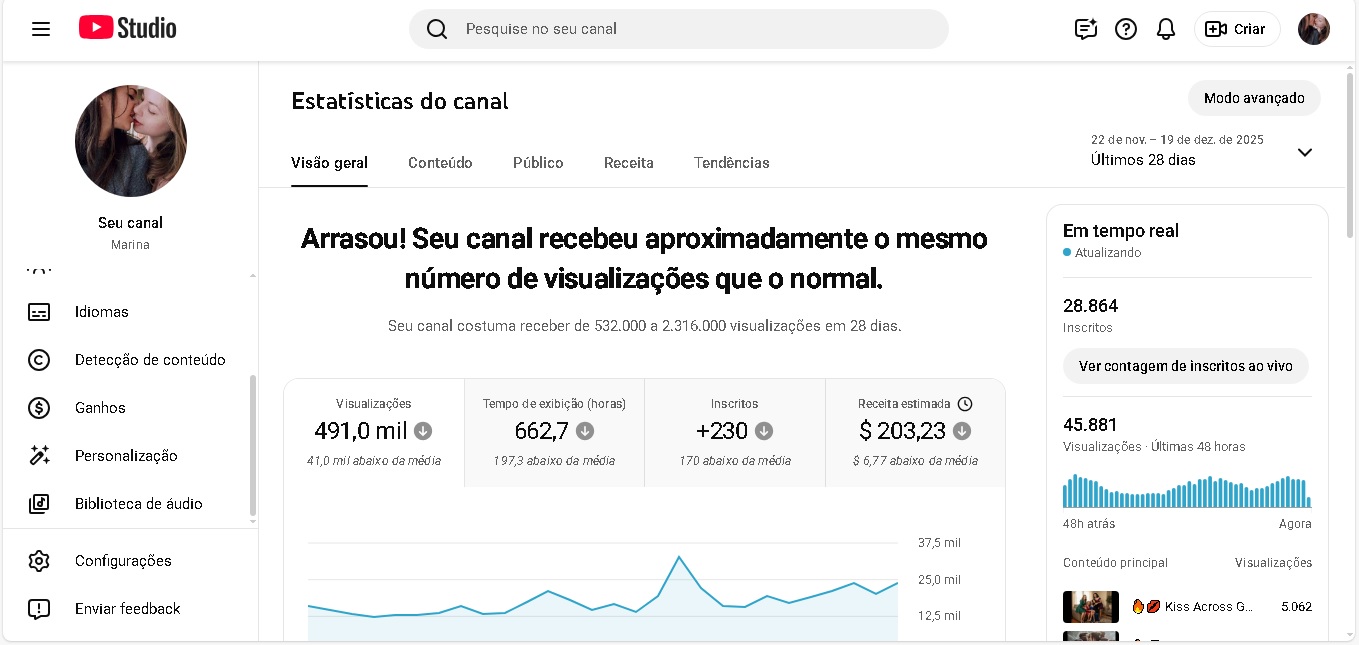Screen dimensions: 1359x645
Task: Open the Criar create menu
Action: [x=1237, y=29]
